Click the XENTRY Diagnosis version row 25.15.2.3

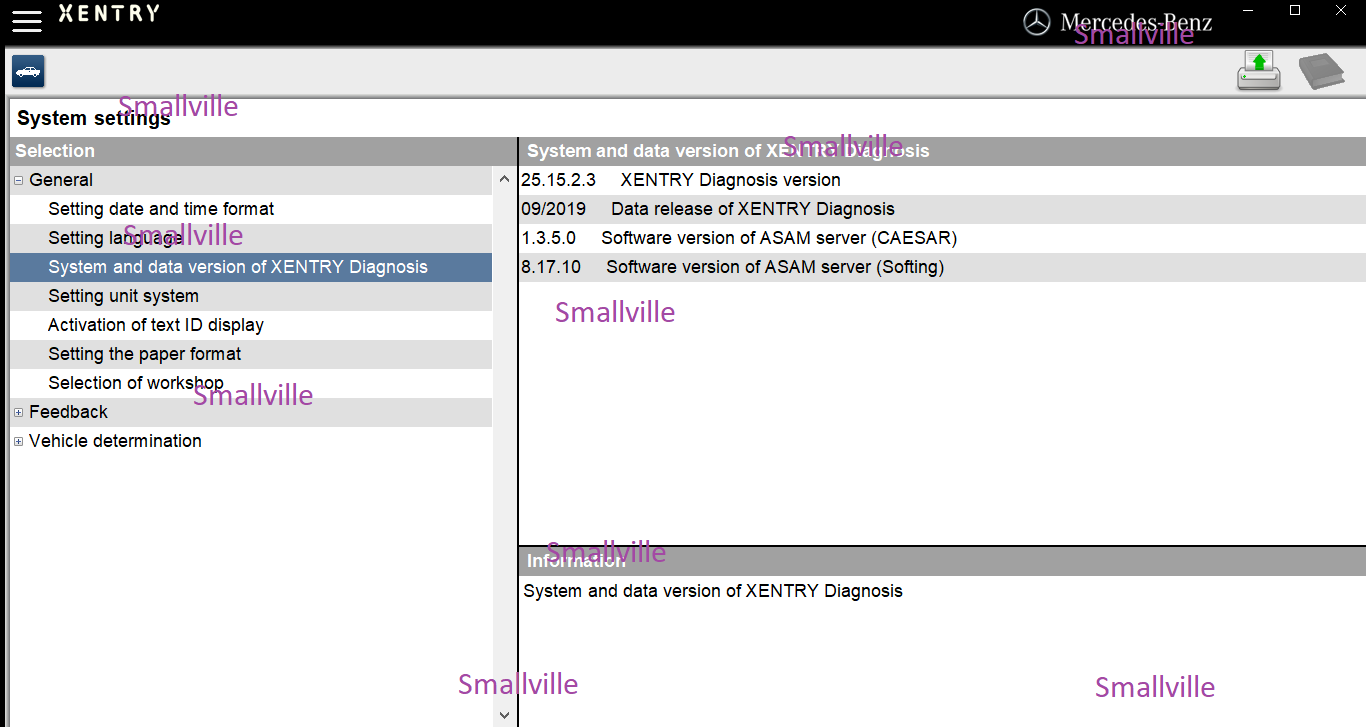[x=942, y=180]
